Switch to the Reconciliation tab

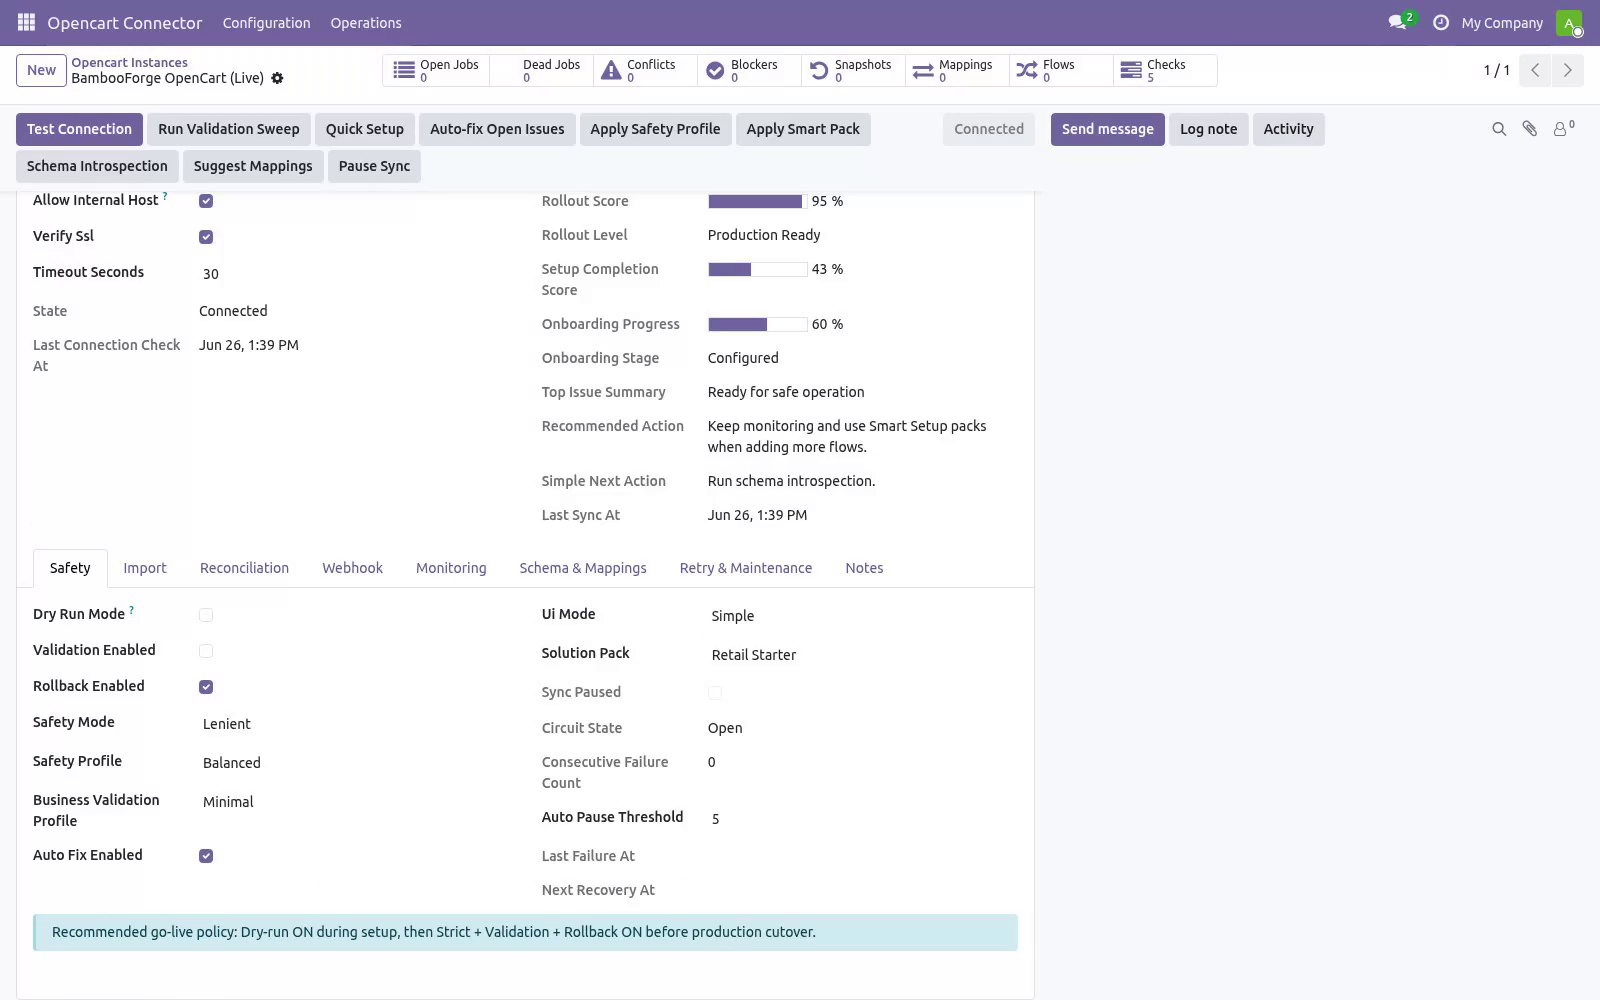tap(244, 568)
